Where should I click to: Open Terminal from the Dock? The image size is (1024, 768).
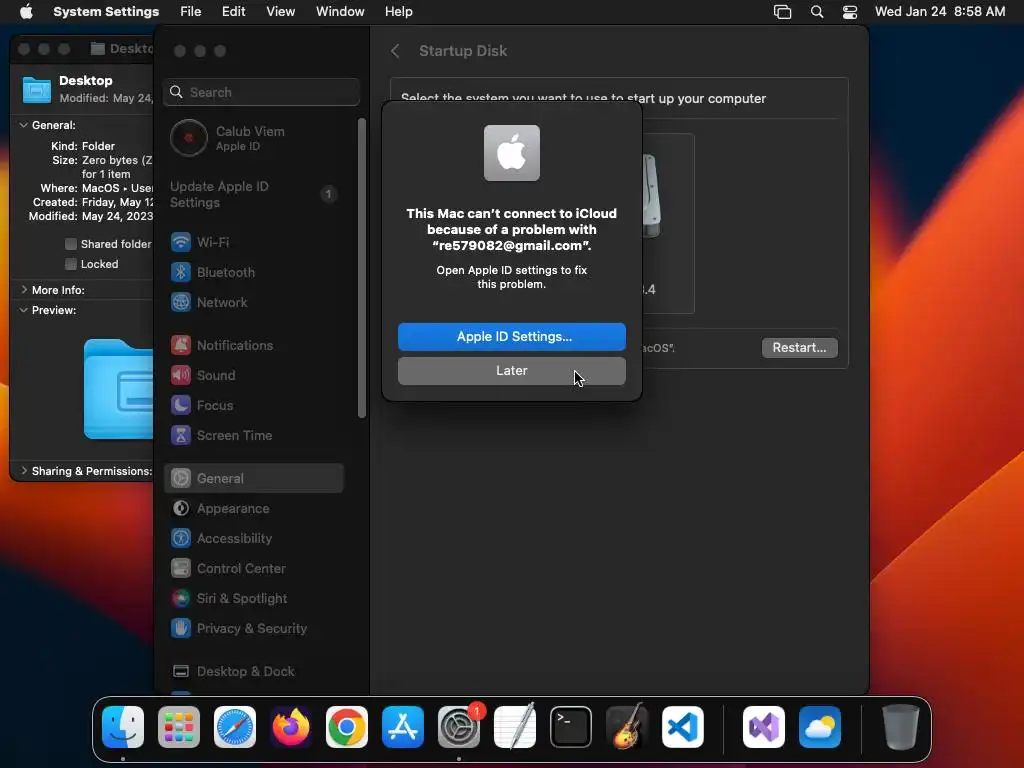(x=571, y=726)
